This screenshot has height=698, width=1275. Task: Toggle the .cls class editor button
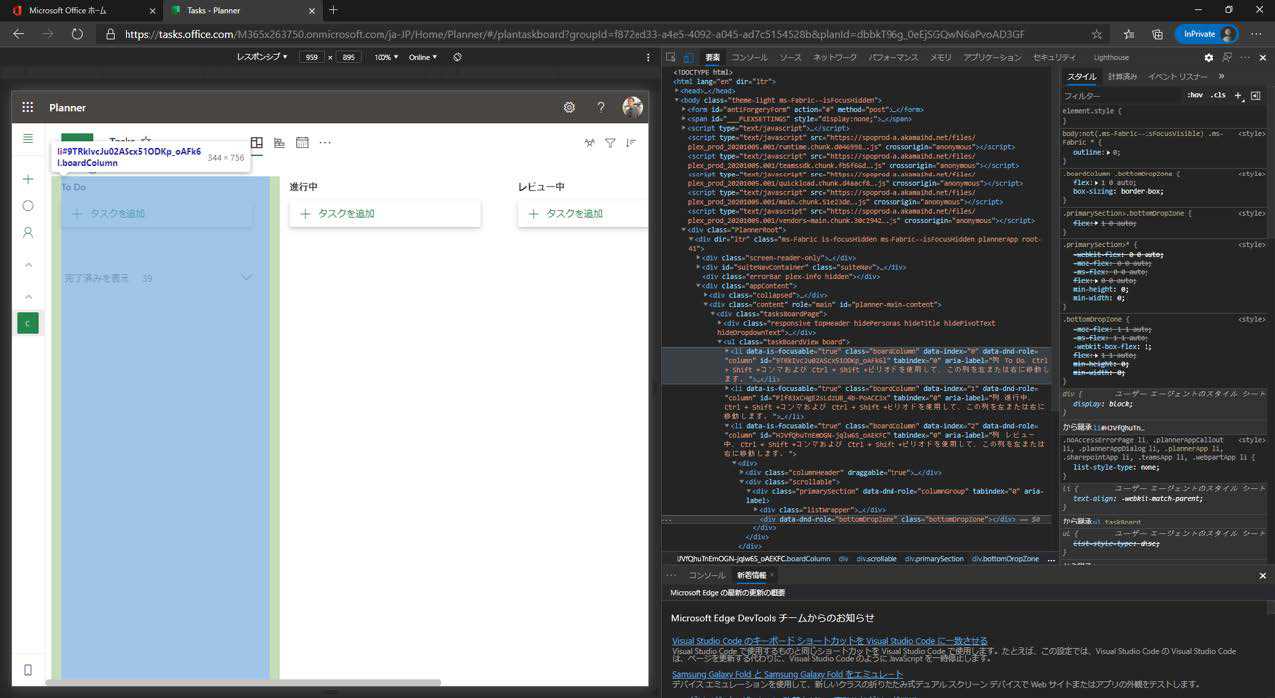(1218, 95)
